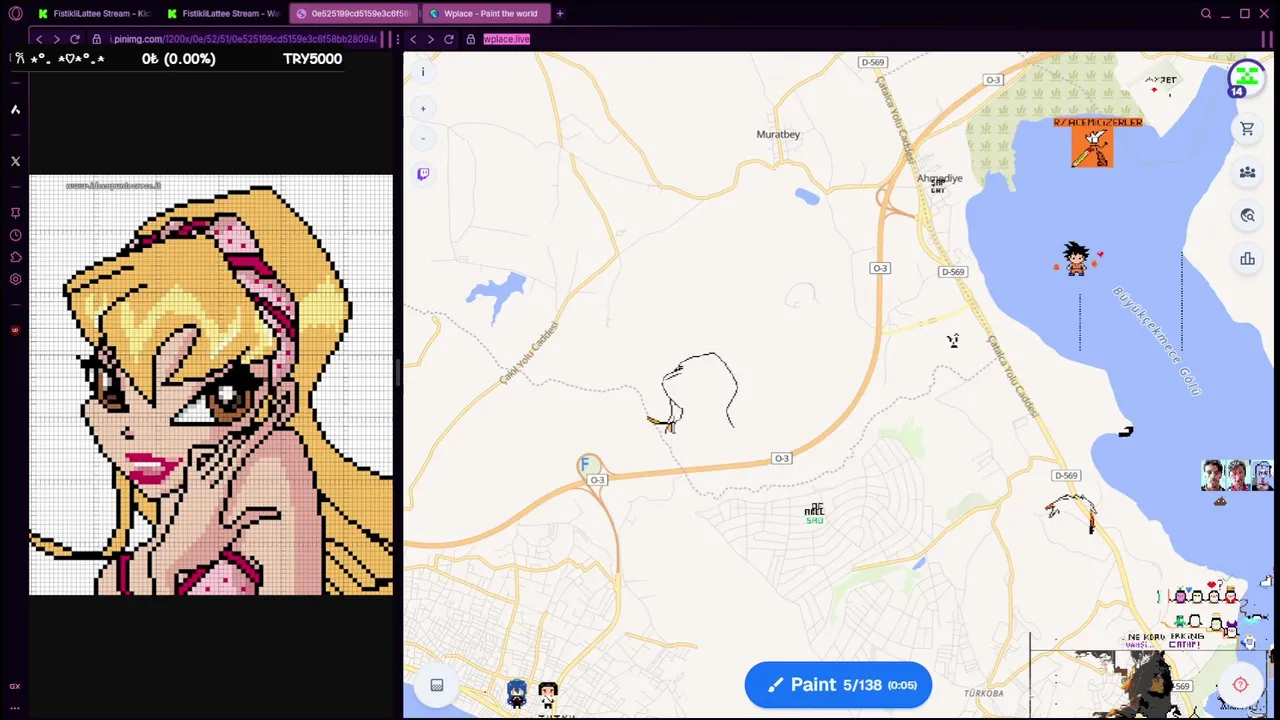Click the Muratbey place label
Viewport: 1280px width, 720px height.
[x=778, y=134]
